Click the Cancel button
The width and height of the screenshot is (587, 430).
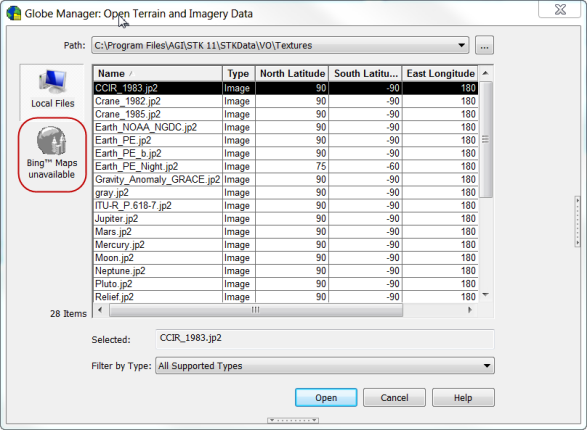click(394, 397)
